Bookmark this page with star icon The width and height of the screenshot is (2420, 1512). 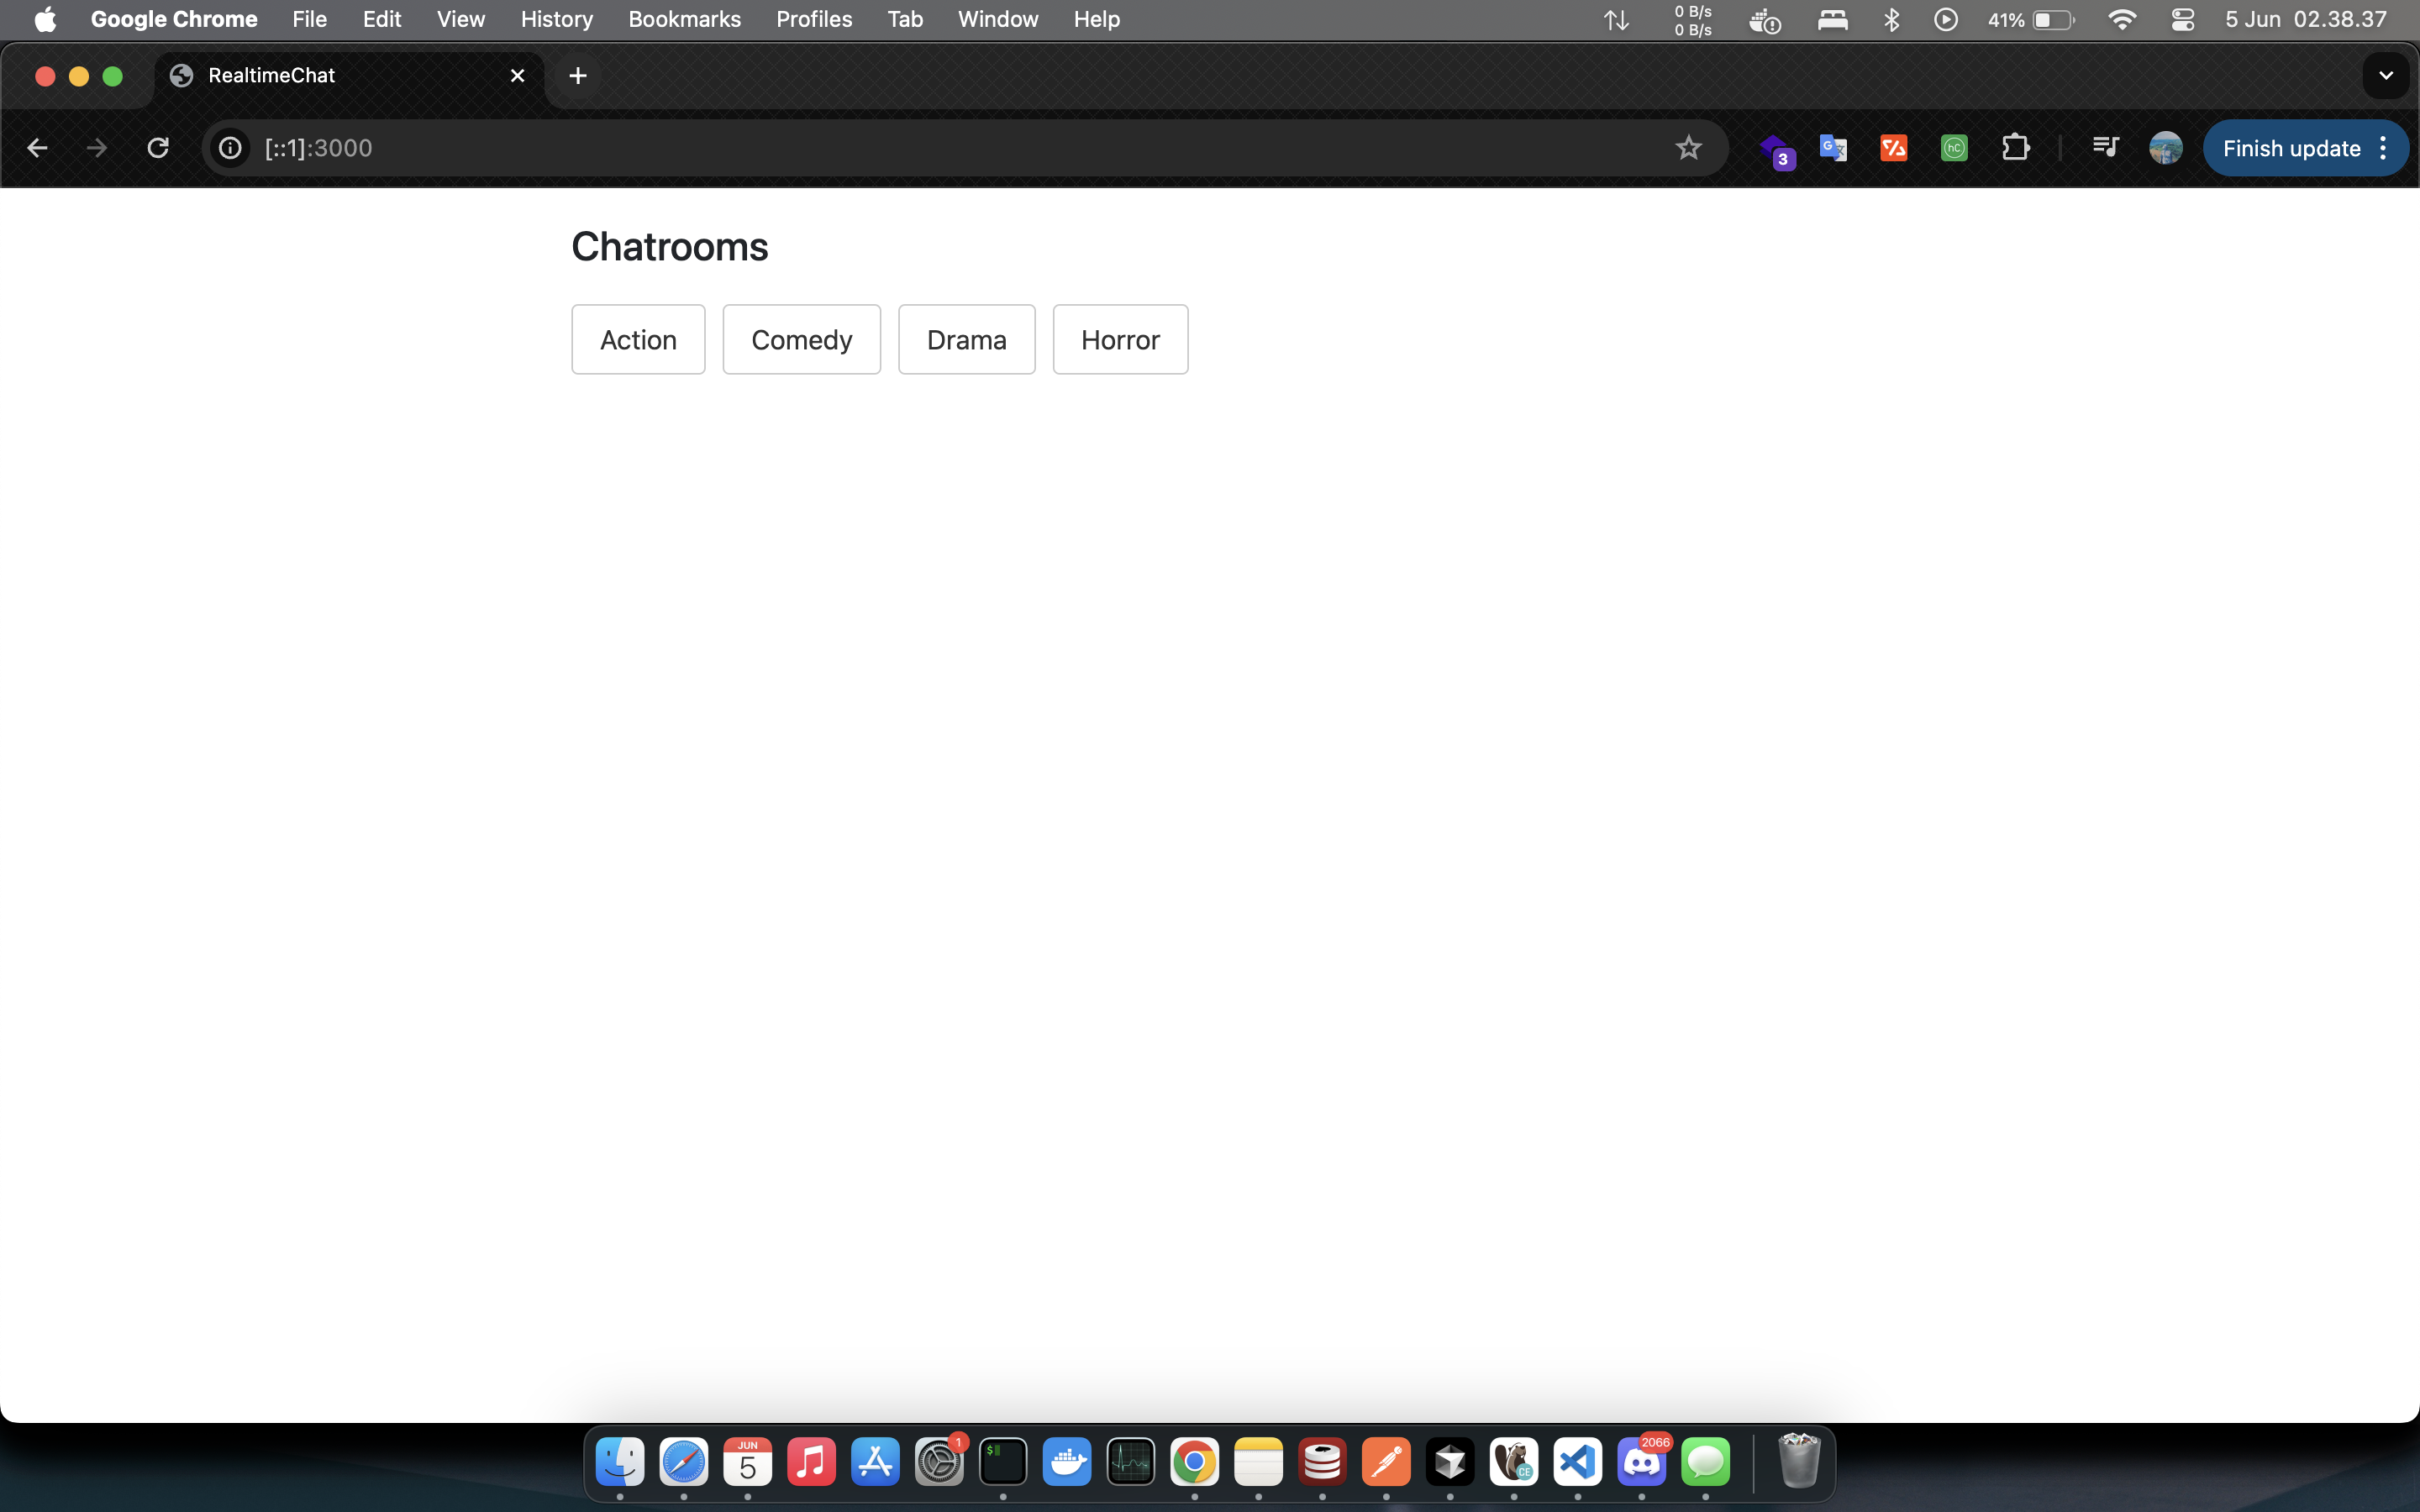coord(1688,148)
